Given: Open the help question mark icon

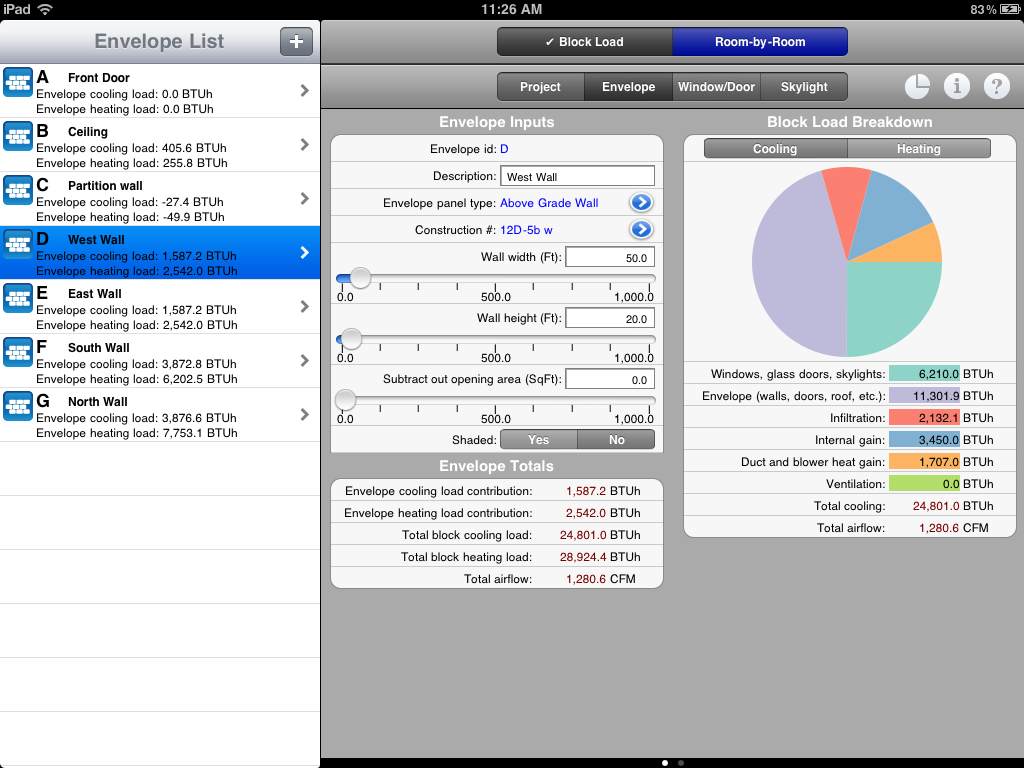Looking at the screenshot, I should tap(996, 87).
